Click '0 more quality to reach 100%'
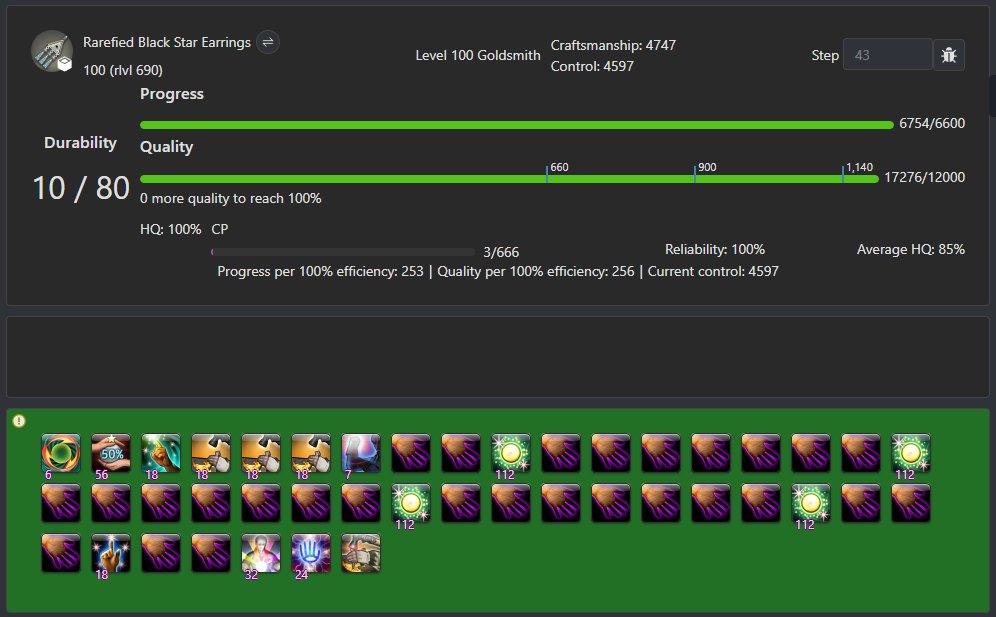The image size is (996, 617). coord(231,198)
